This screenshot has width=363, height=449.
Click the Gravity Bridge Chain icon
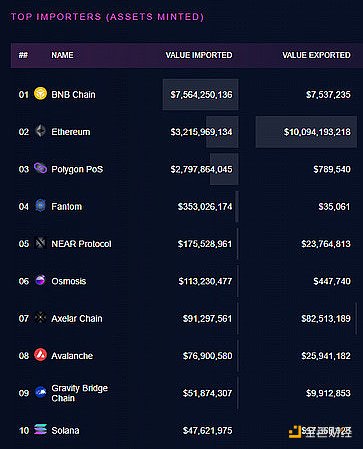[x=40, y=392]
